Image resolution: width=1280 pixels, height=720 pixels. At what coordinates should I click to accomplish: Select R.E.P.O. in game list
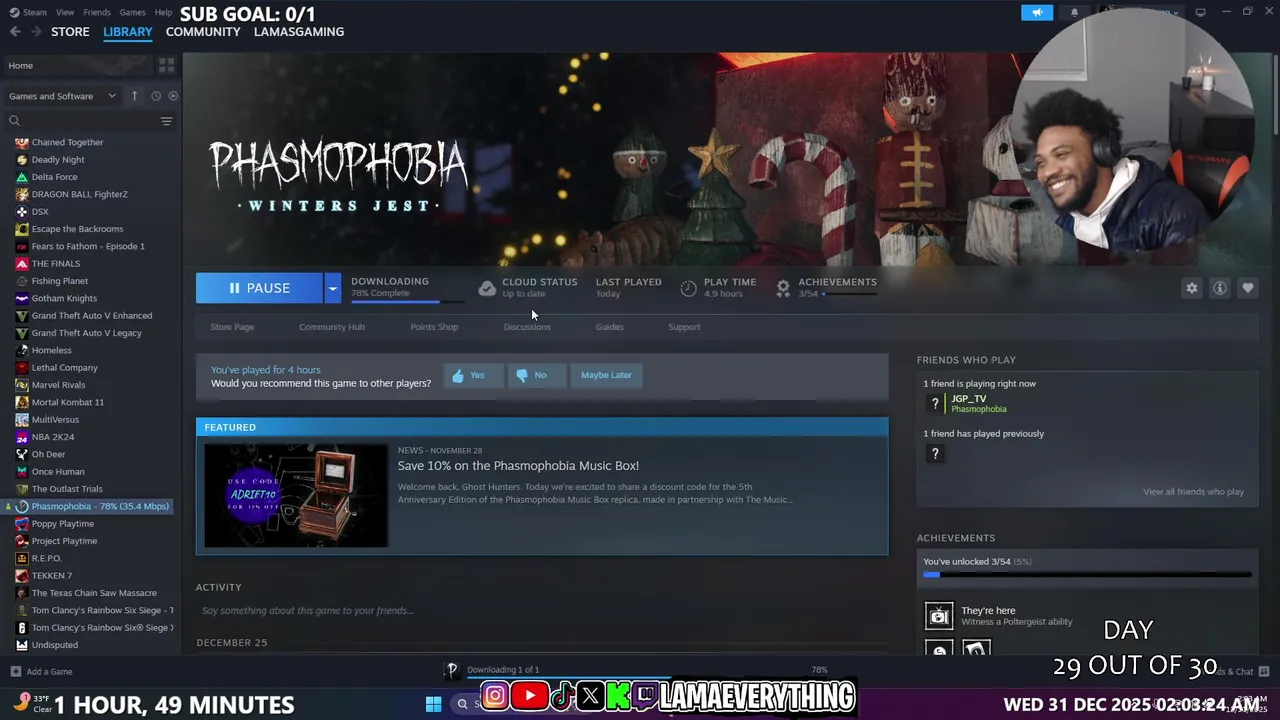point(46,558)
